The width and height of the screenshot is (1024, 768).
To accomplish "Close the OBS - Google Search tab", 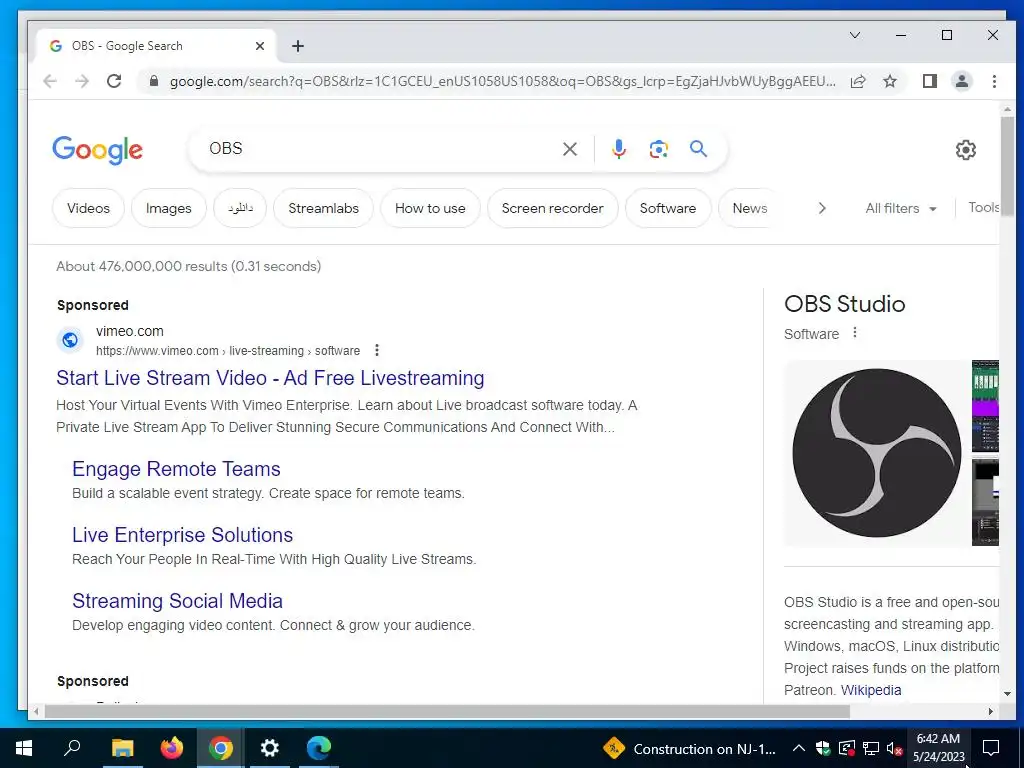I will (x=259, y=46).
